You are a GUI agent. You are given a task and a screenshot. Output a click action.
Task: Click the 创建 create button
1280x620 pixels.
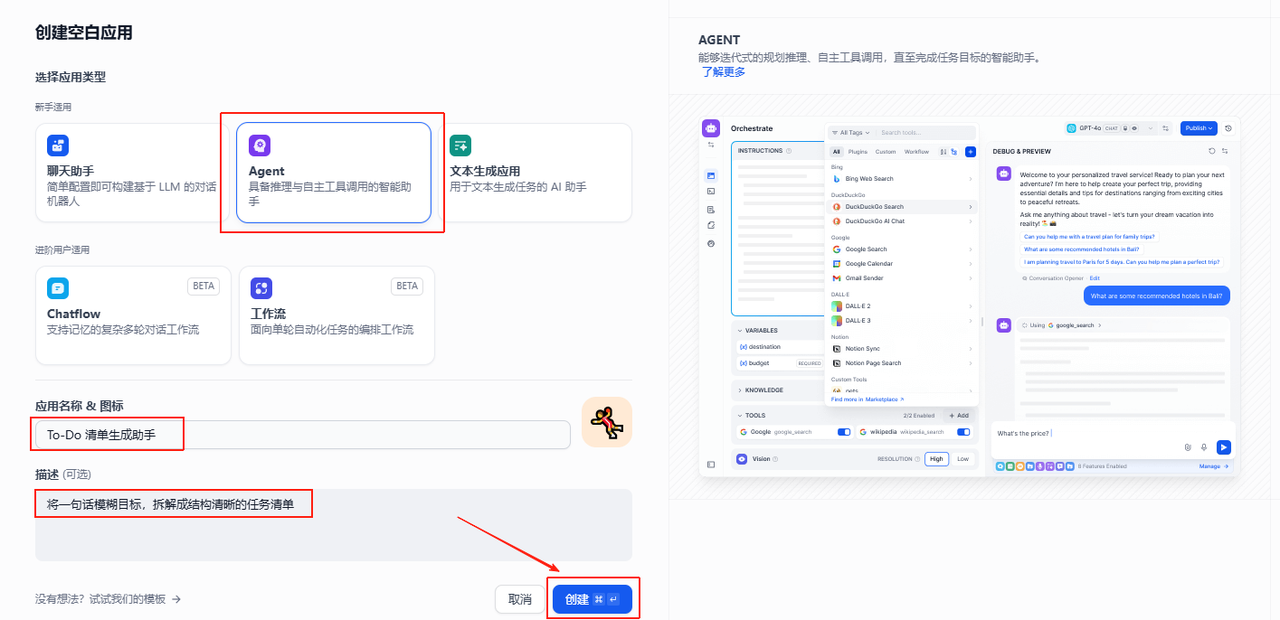592,599
